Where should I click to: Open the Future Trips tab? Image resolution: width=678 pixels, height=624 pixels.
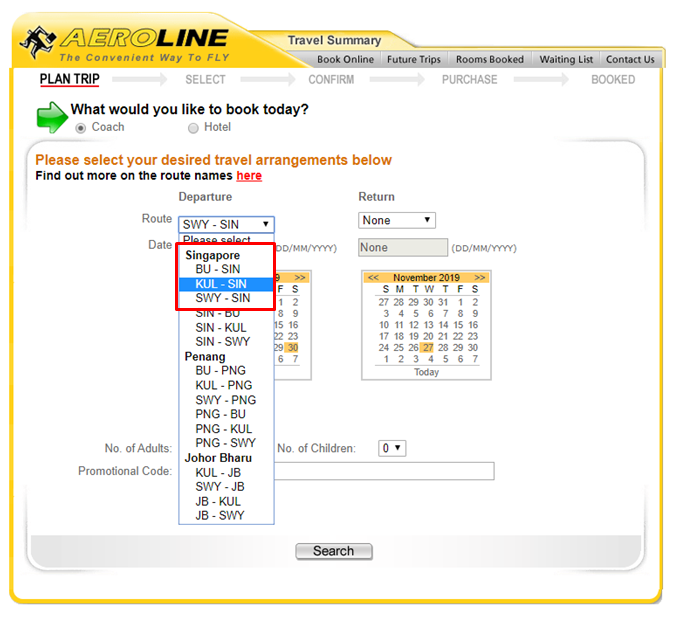[413, 59]
